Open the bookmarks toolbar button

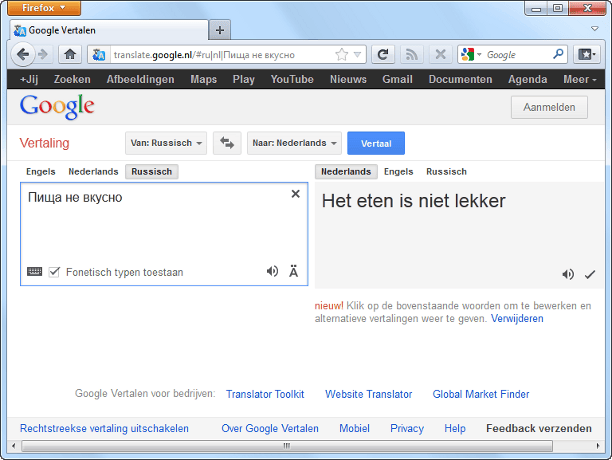click(x=586, y=55)
